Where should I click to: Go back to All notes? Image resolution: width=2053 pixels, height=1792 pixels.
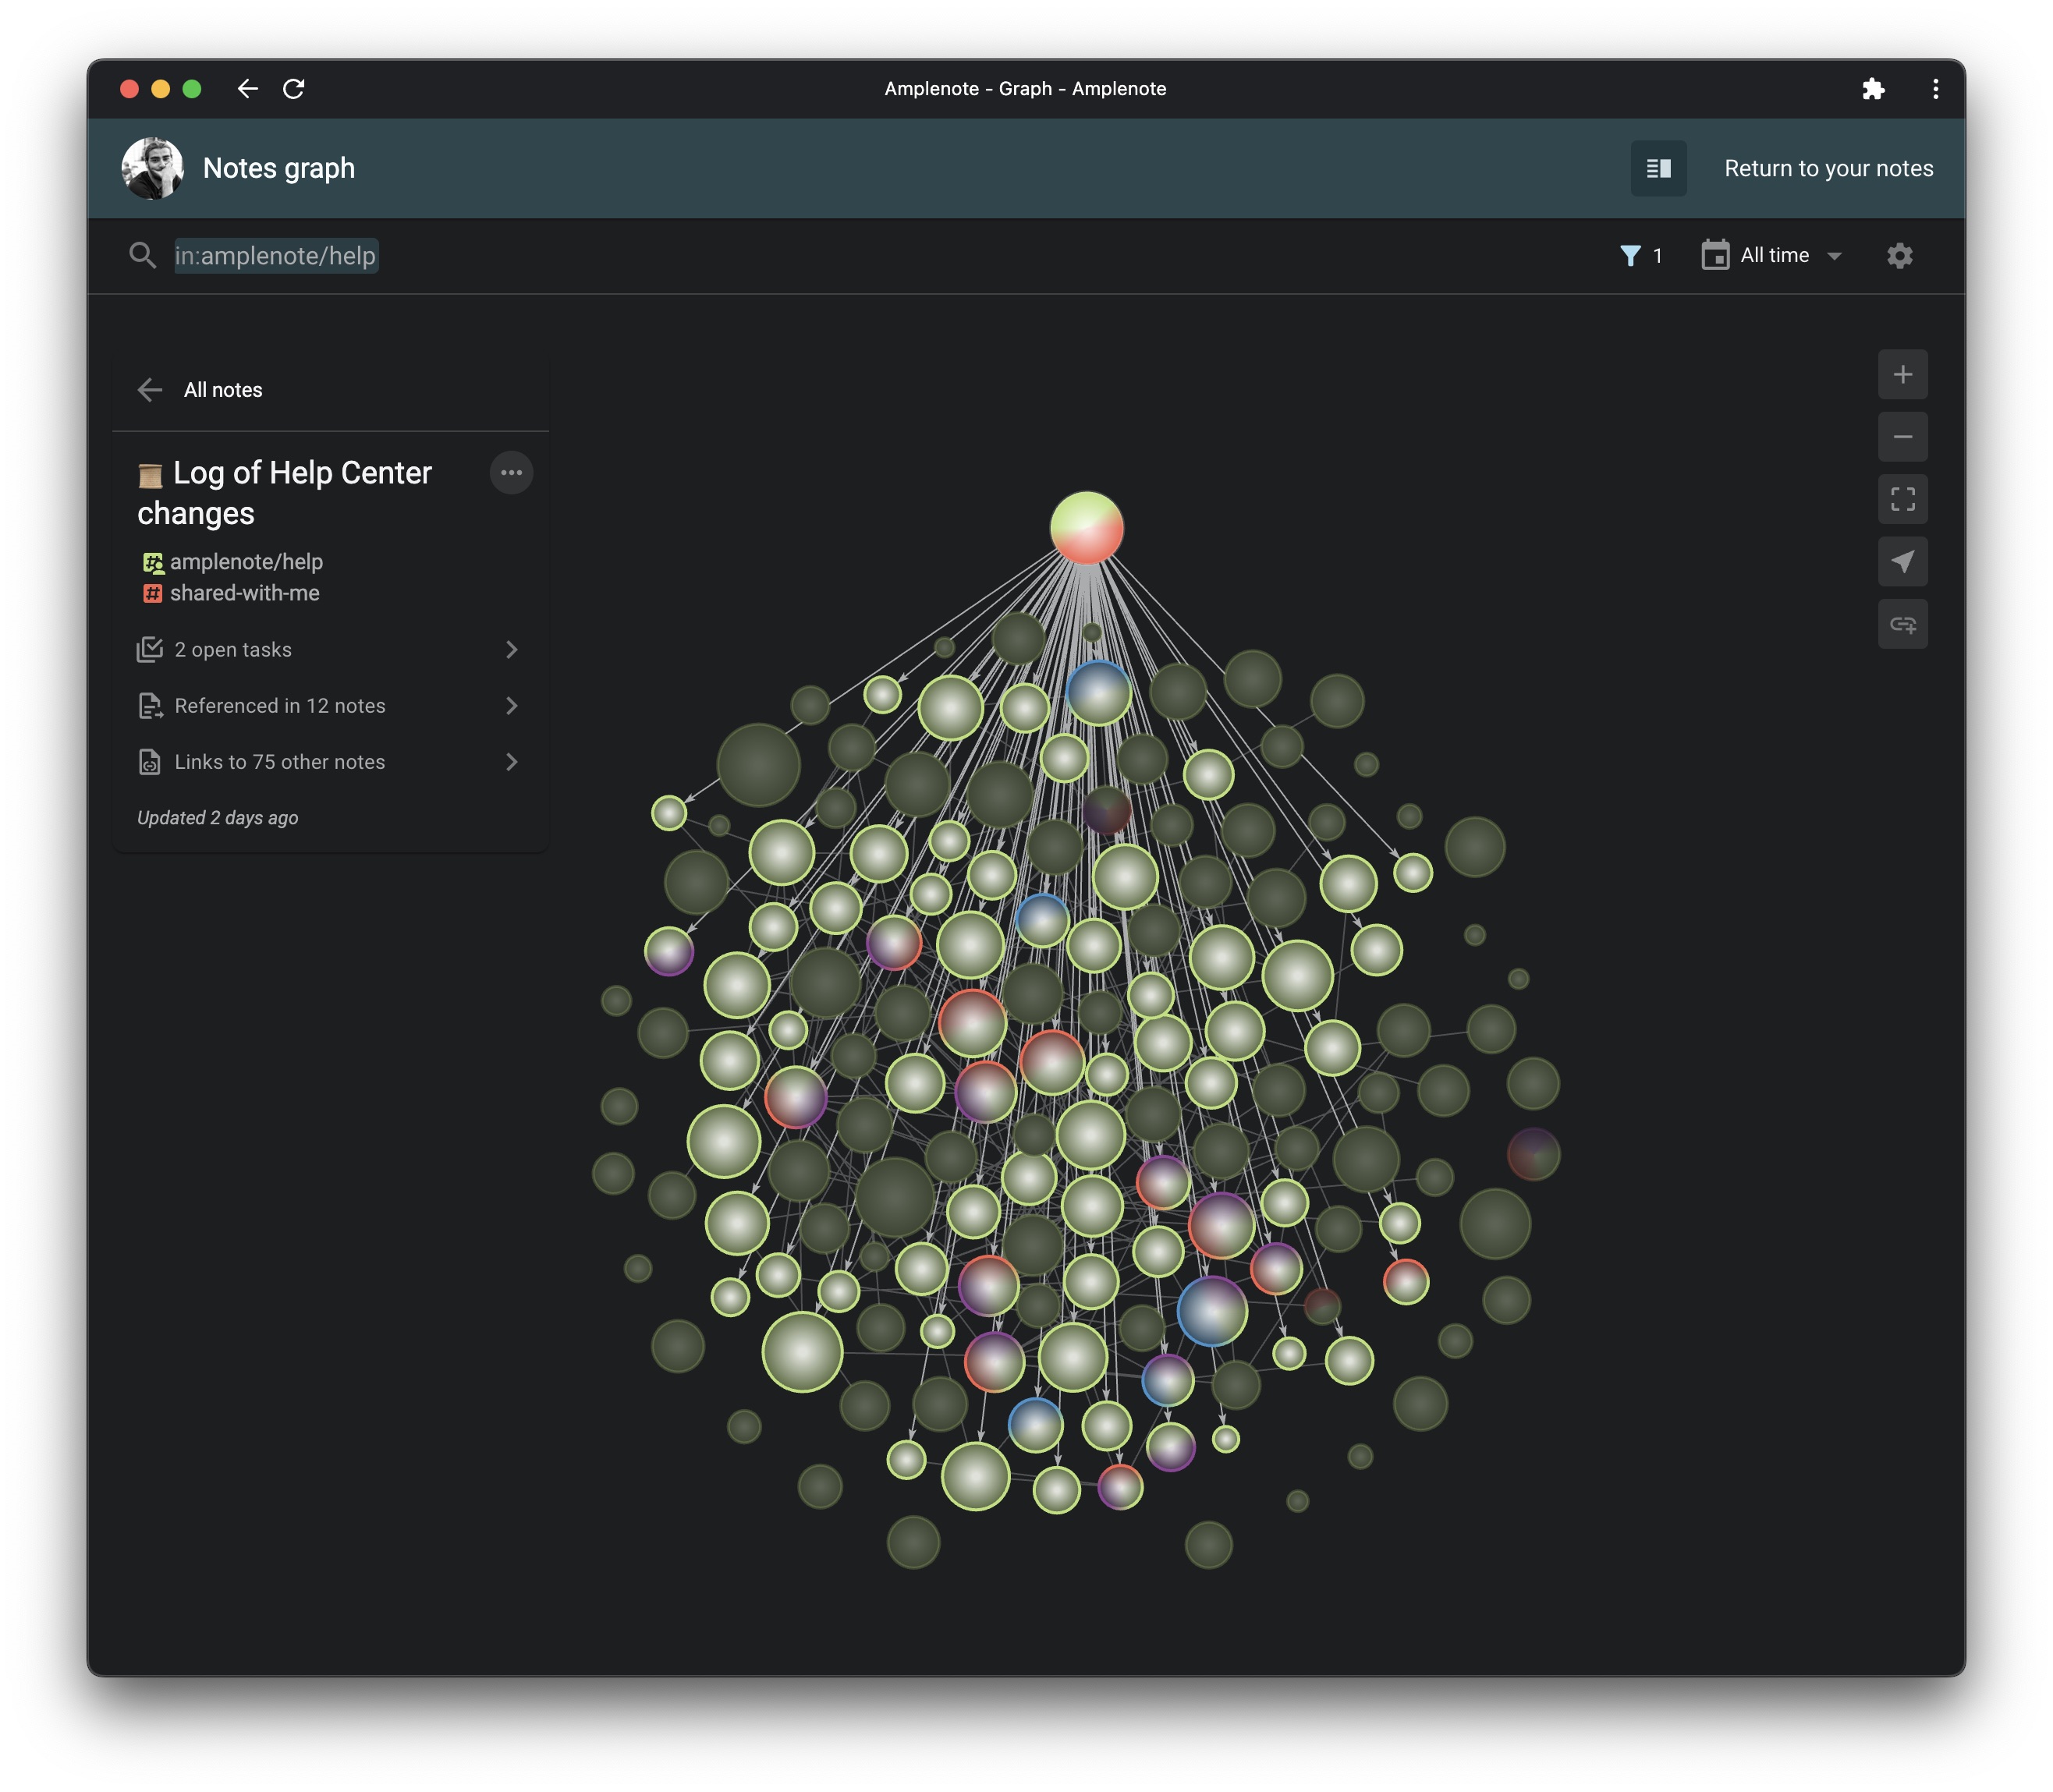click(x=200, y=390)
